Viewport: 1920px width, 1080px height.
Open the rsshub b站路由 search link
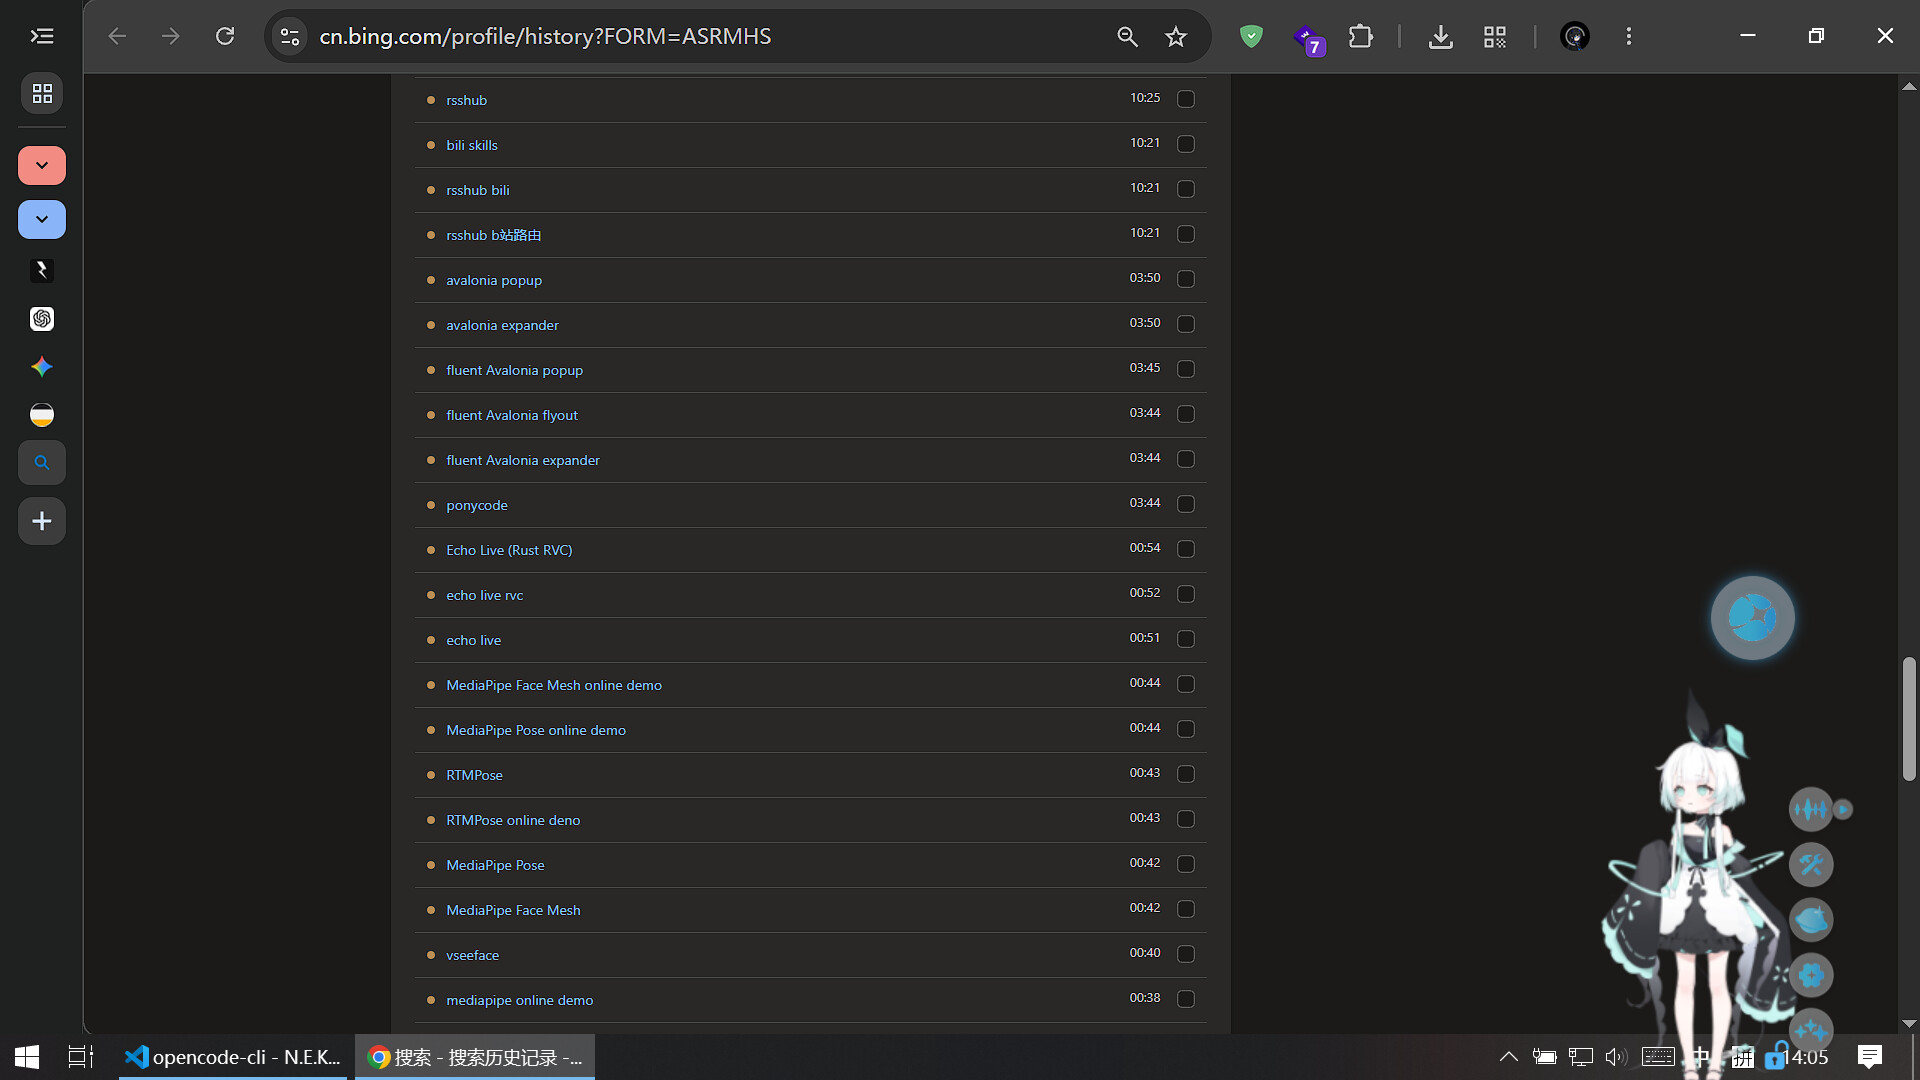[493, 235]
